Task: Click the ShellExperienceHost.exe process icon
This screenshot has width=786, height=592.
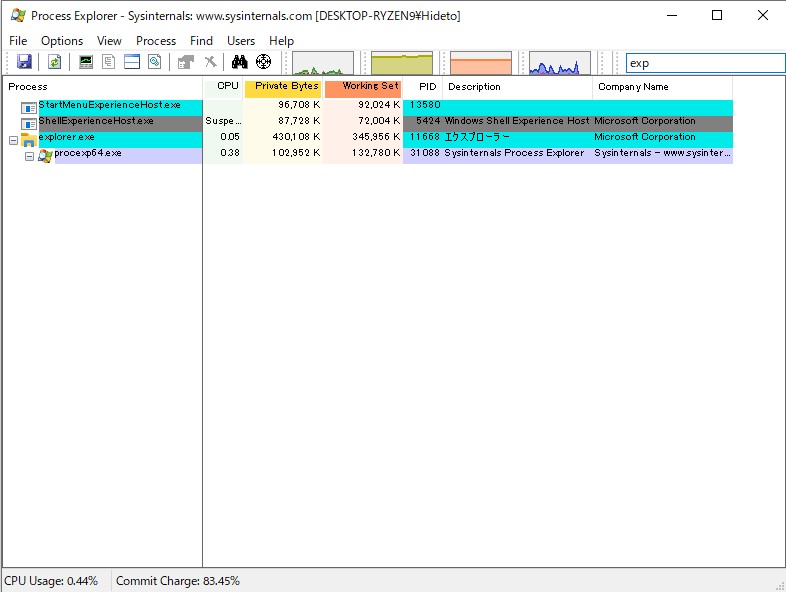Action: [29, 123]
